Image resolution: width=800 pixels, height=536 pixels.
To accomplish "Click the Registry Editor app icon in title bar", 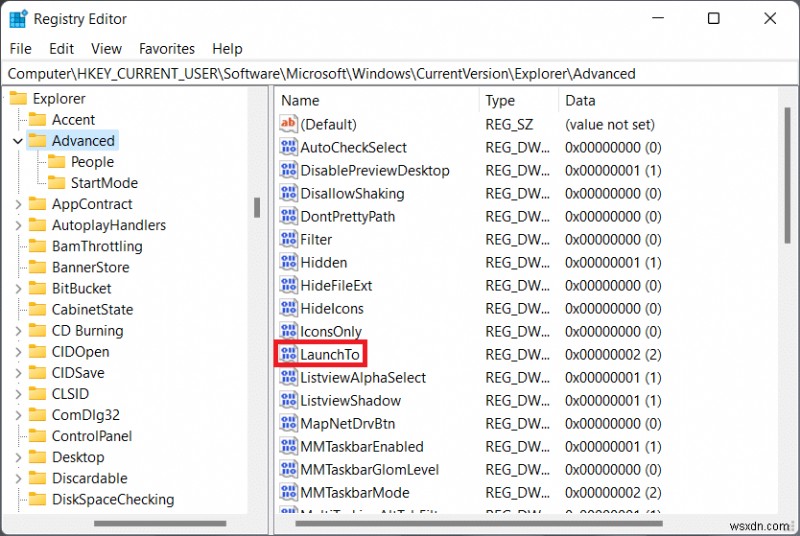I will tap(18, 19).
